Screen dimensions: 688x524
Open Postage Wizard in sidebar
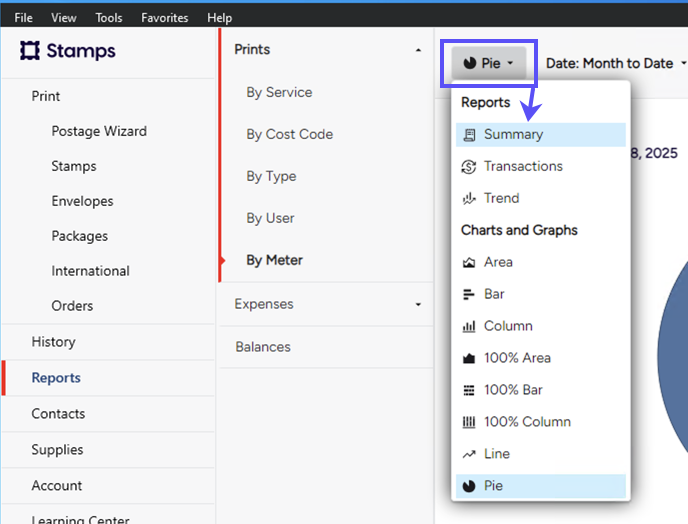(x=99, y=131)
